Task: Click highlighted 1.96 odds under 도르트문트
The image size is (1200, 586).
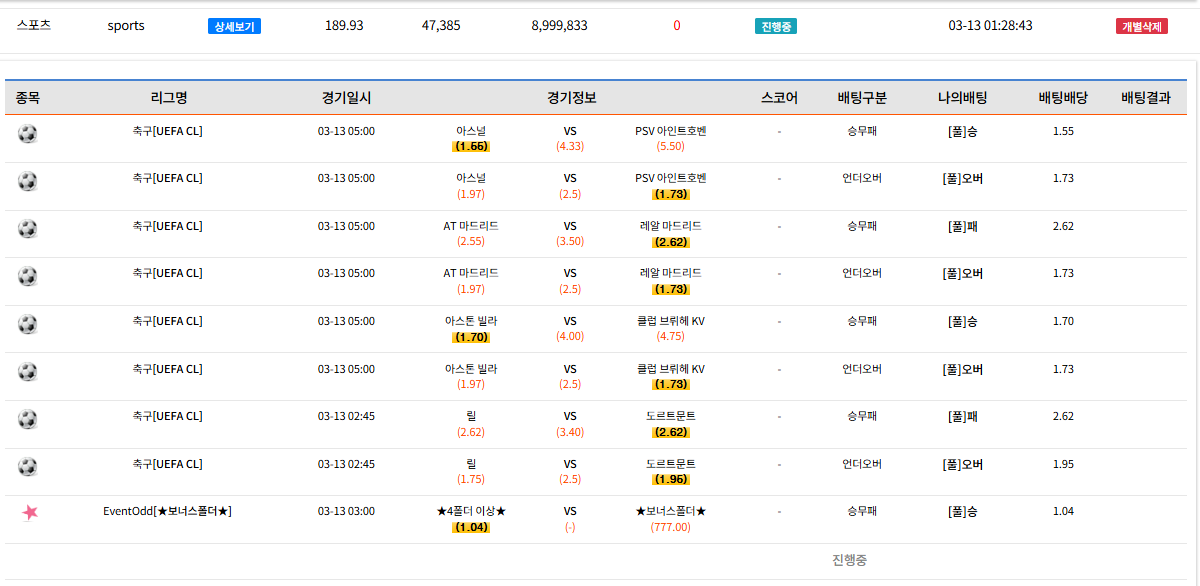Action: tap(671, 480)
